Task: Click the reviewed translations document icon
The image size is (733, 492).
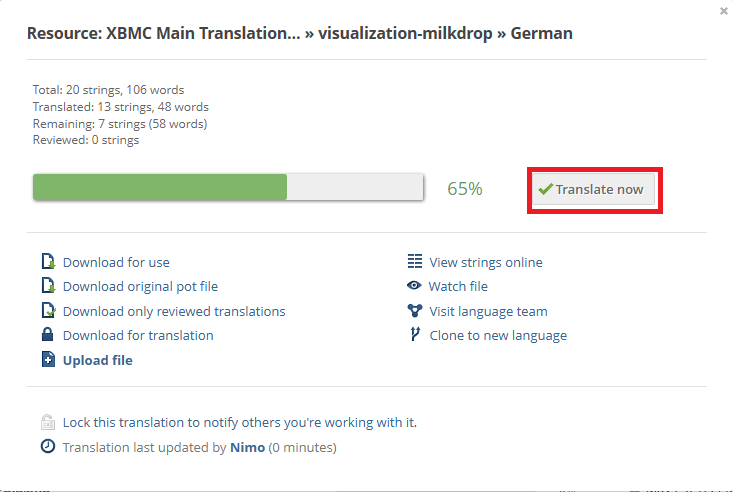Action: click(48, 310)
